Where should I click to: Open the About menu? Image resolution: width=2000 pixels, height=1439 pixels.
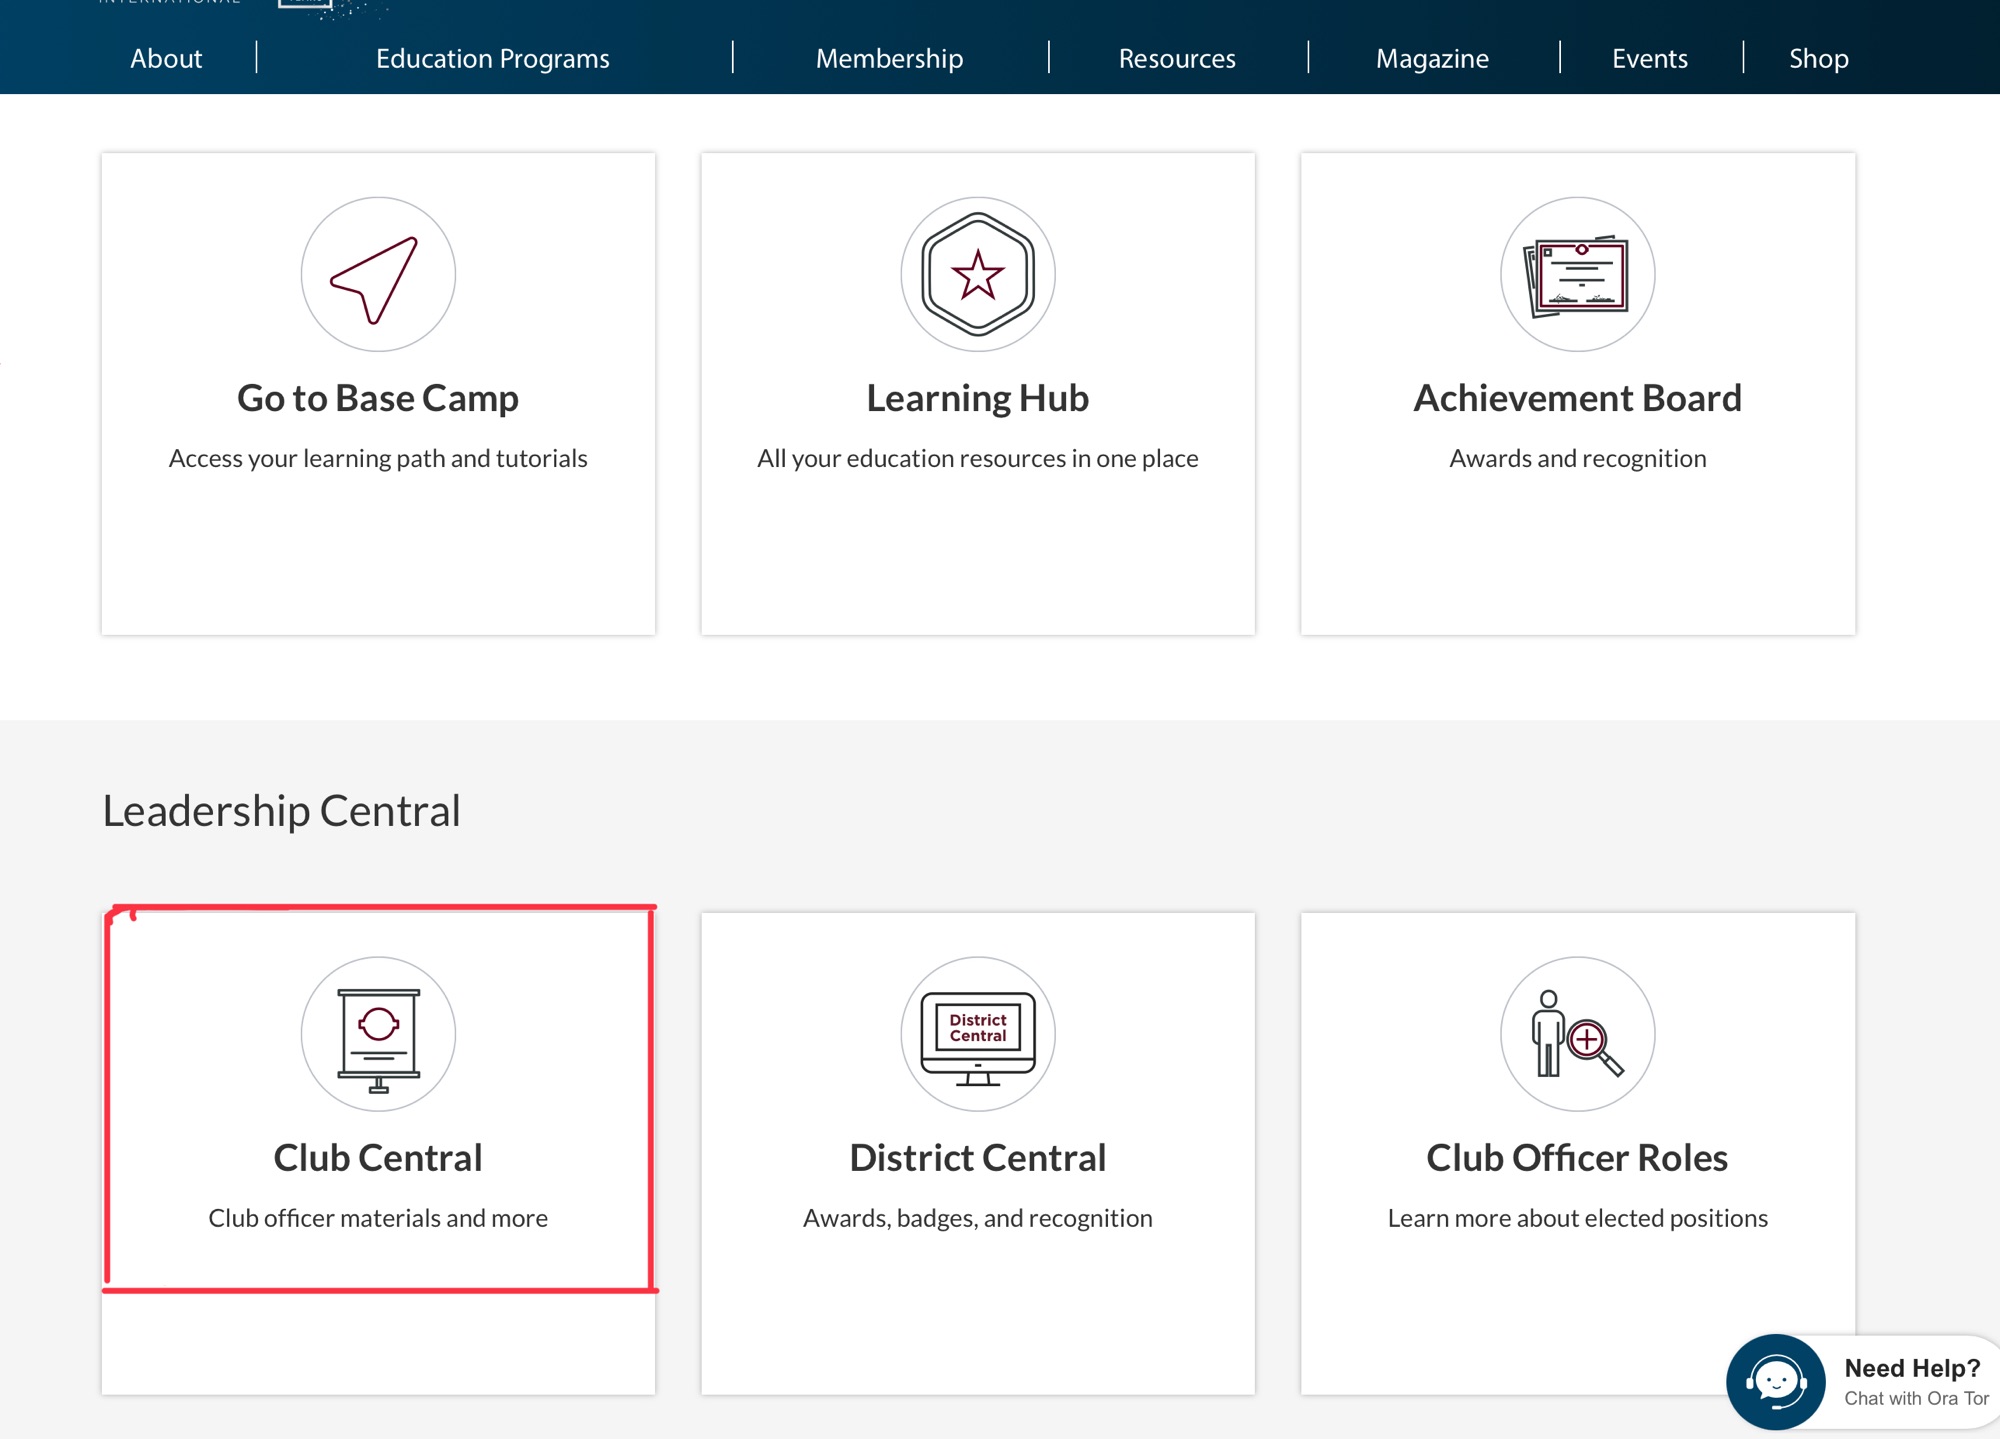click(166, 58)
